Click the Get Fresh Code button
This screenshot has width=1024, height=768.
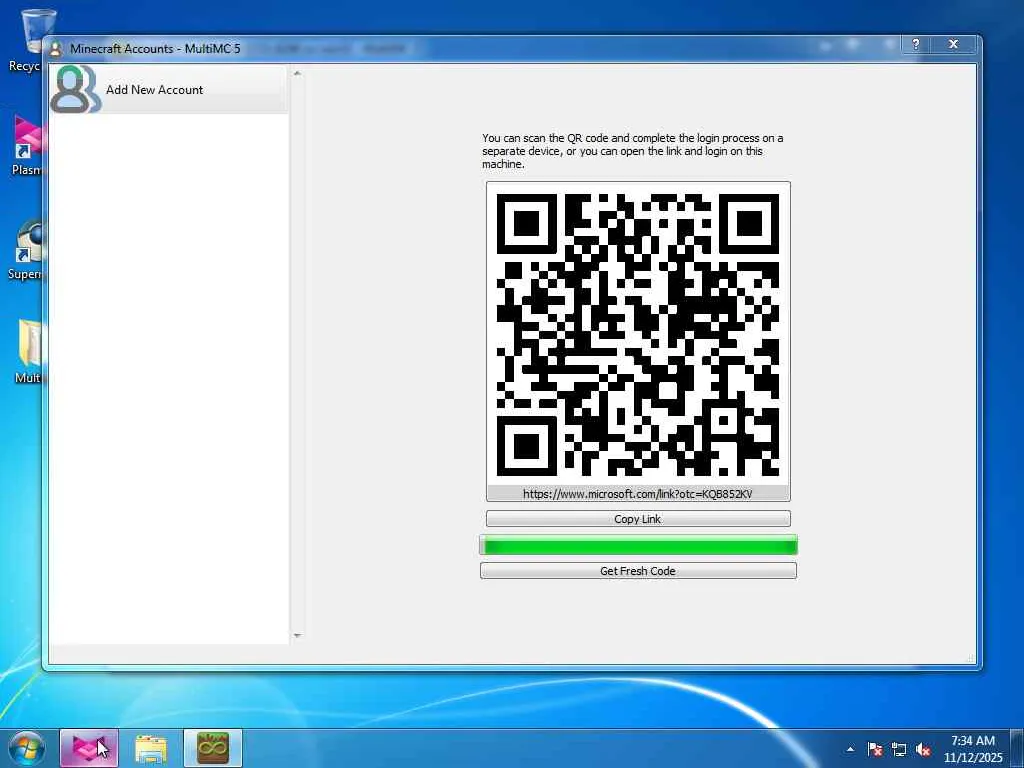click(638, 571)
